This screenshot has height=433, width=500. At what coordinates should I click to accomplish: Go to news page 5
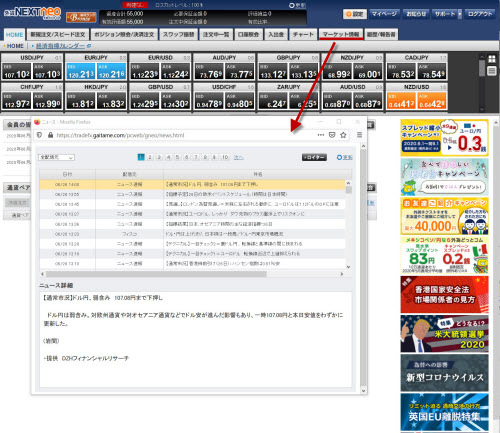pyautogui.click(x=177, y=157)
